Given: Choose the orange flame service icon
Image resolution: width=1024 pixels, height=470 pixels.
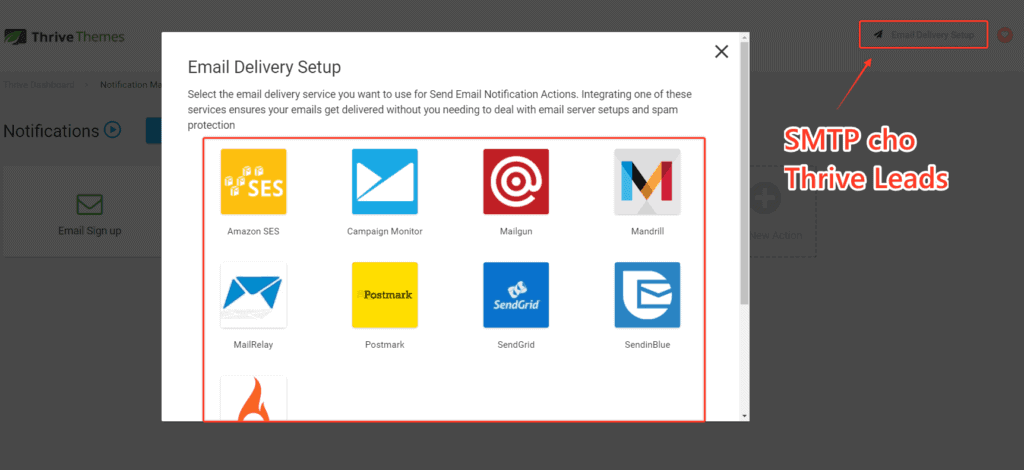Looking at the screenshot, I should coord(253,398).
